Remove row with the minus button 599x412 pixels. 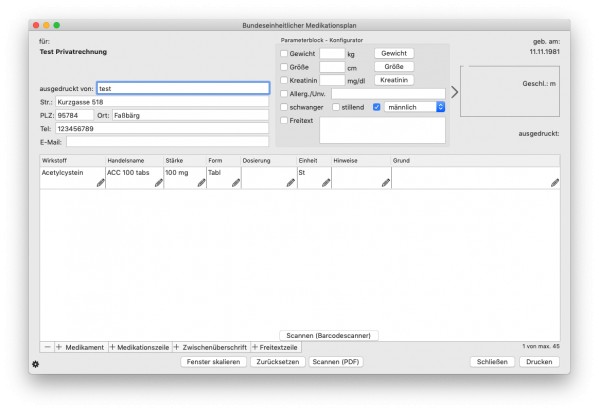click(47, 347)
